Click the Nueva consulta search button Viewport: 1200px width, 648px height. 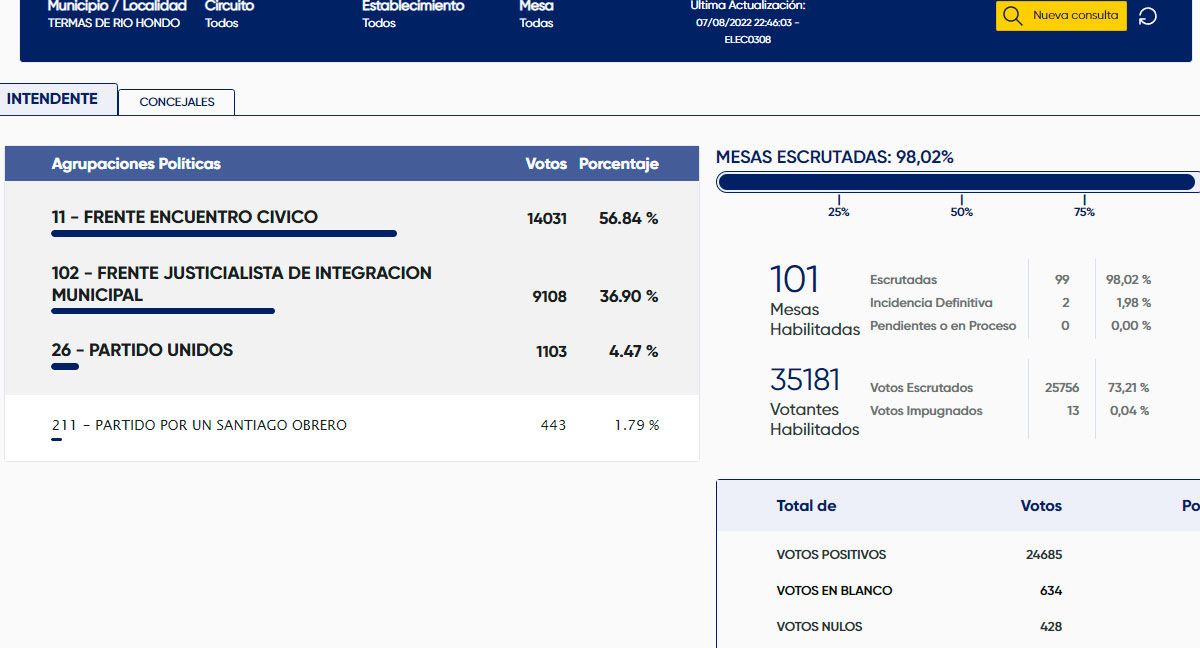click(x=1061, y=16)
